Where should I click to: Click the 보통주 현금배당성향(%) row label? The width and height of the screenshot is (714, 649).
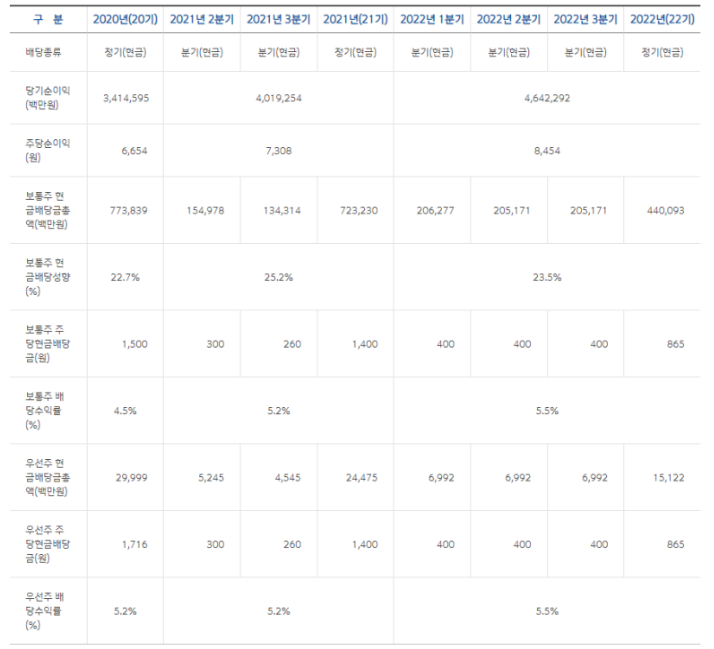point(47,277)
